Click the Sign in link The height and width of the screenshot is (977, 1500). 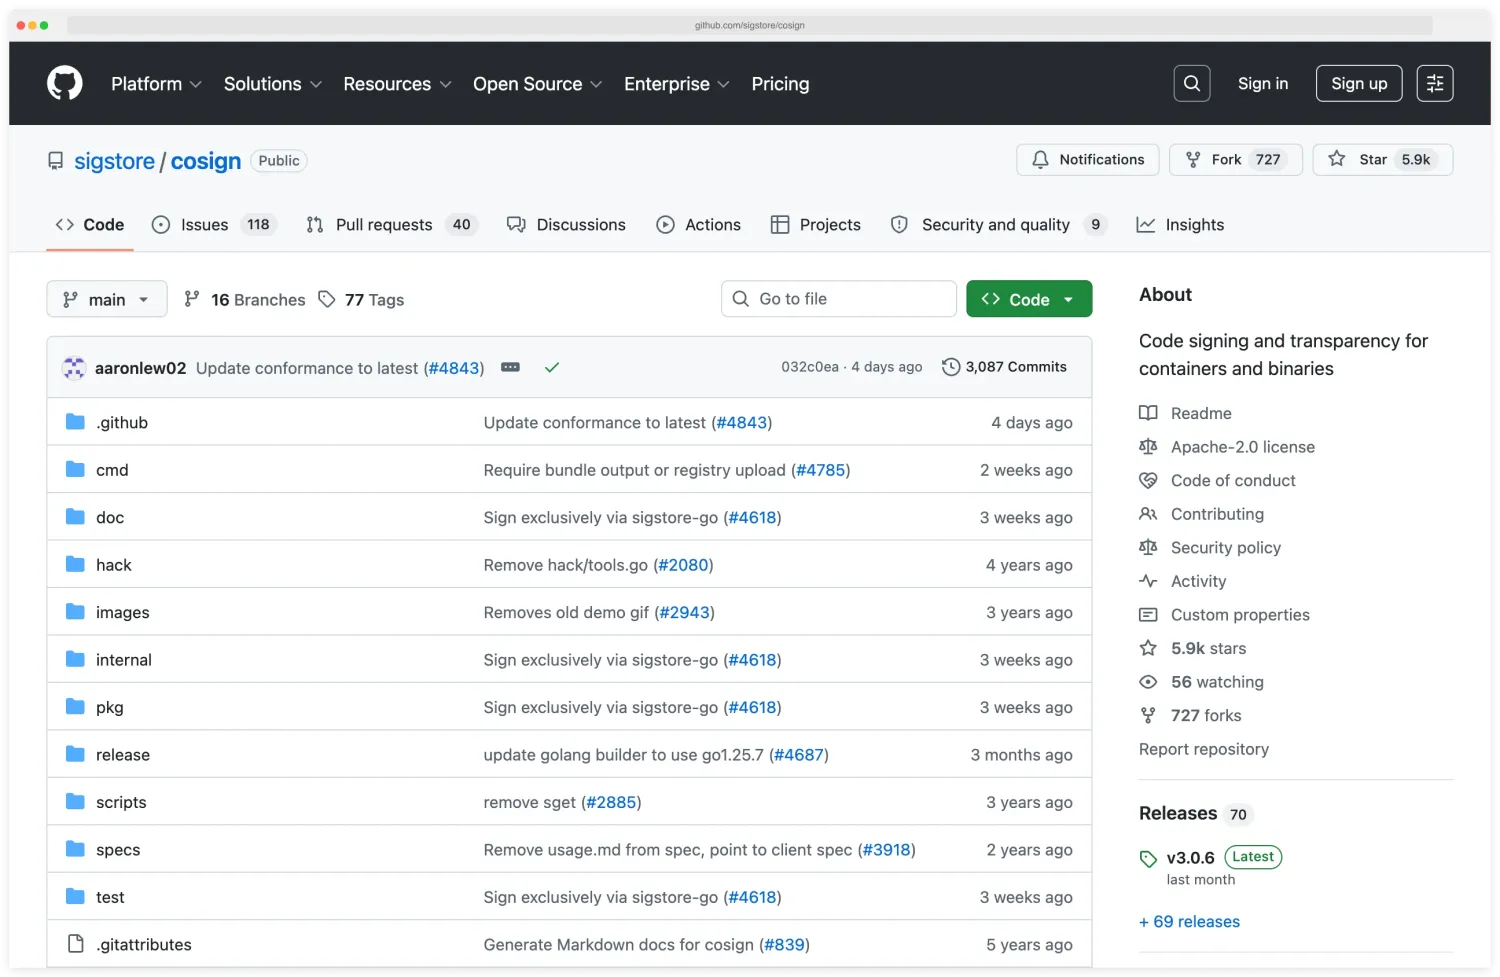point(1262,84)
